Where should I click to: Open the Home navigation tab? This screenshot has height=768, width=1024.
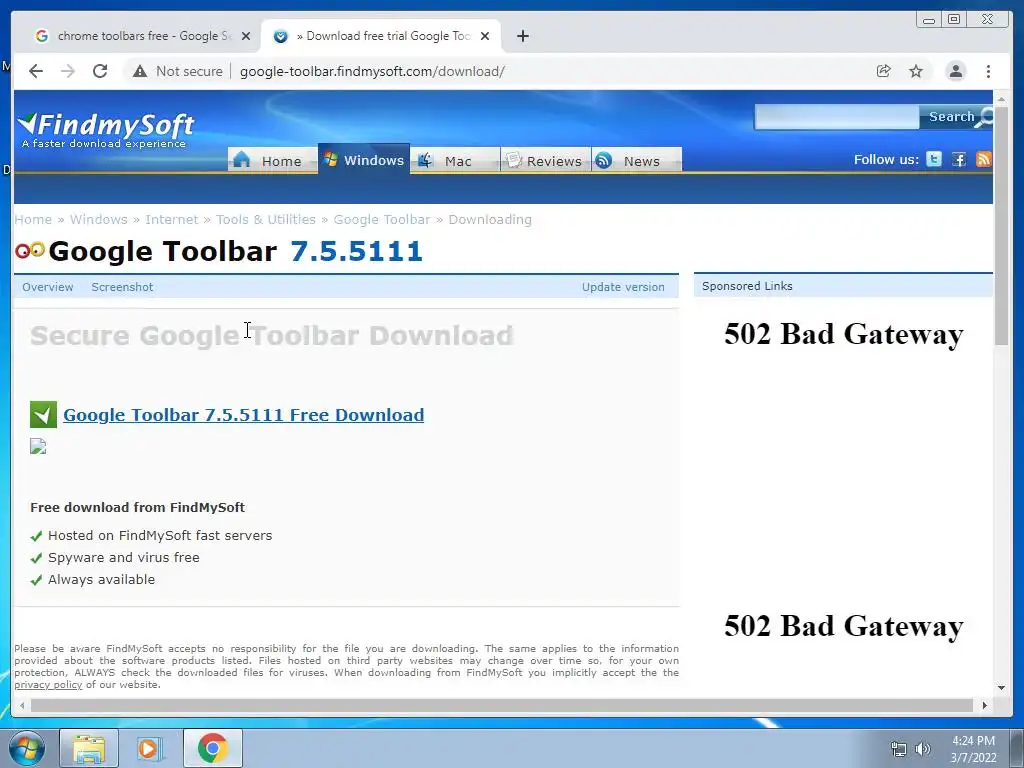(x=272, y=161)
